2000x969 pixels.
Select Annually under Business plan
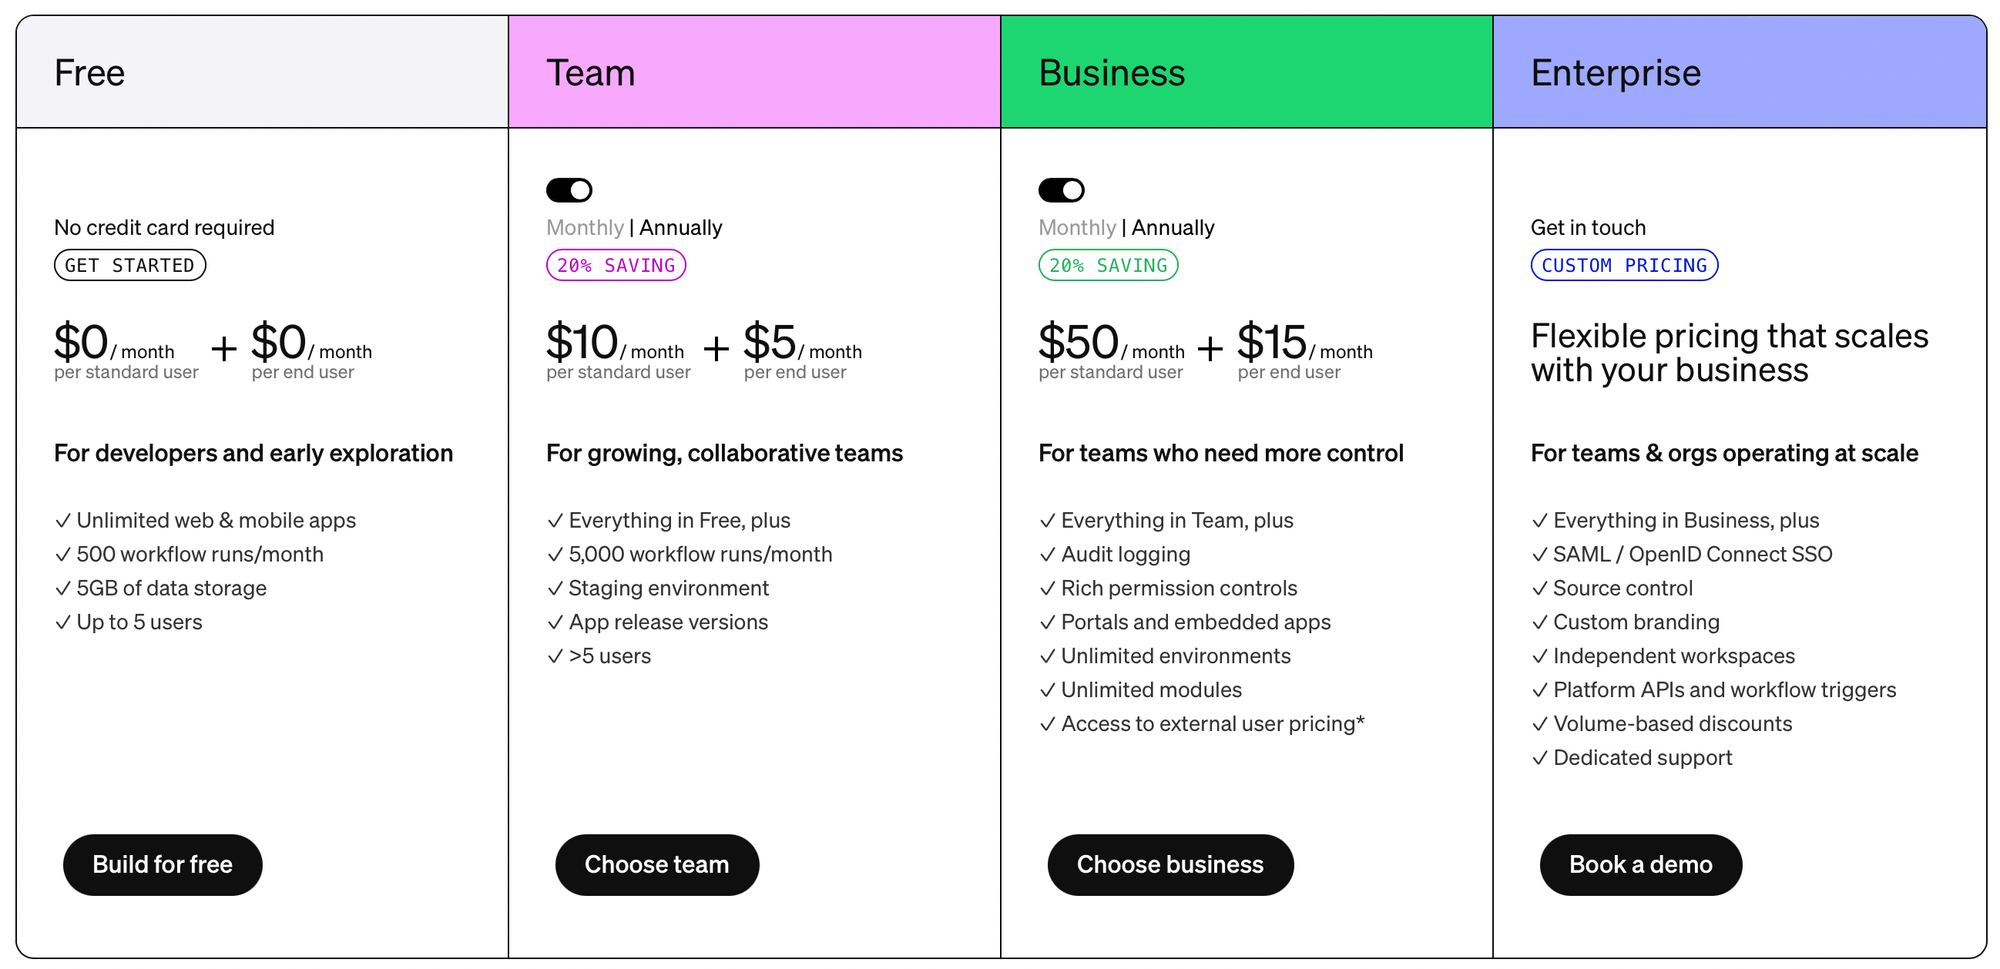[x=1173, y=228]
